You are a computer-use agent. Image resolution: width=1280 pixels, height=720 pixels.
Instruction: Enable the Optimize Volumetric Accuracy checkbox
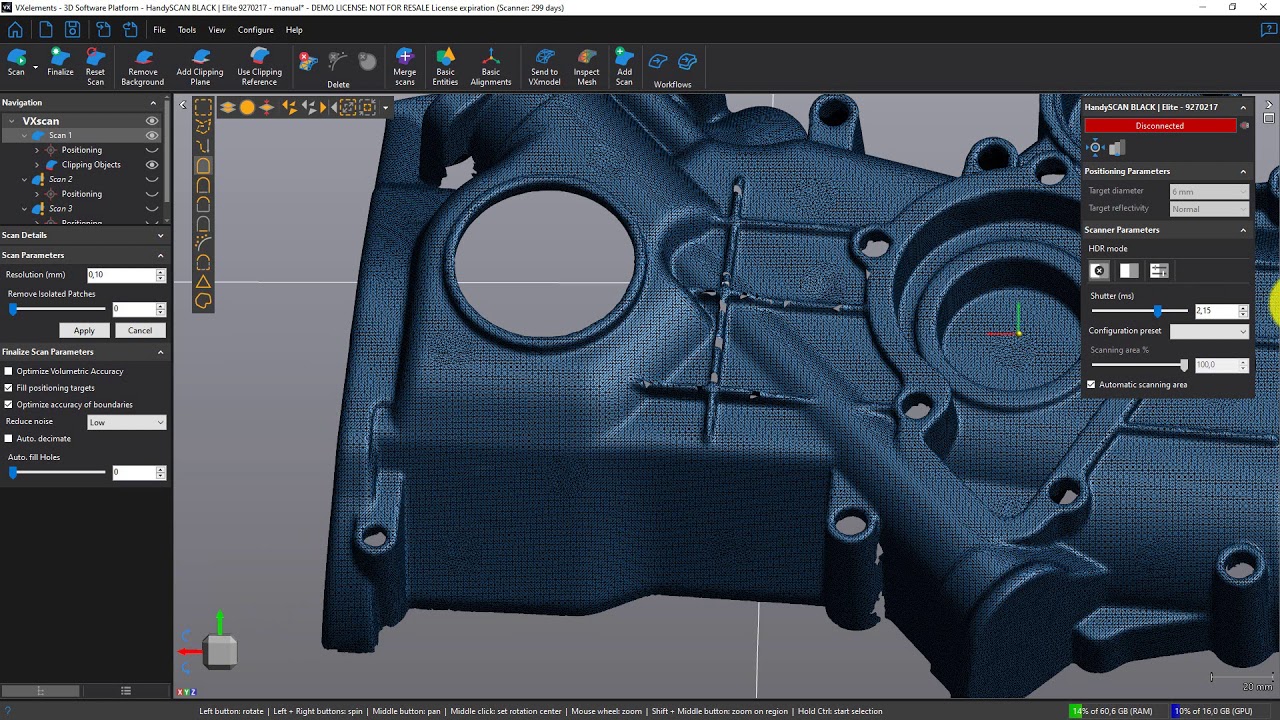(x=9, y=371)
